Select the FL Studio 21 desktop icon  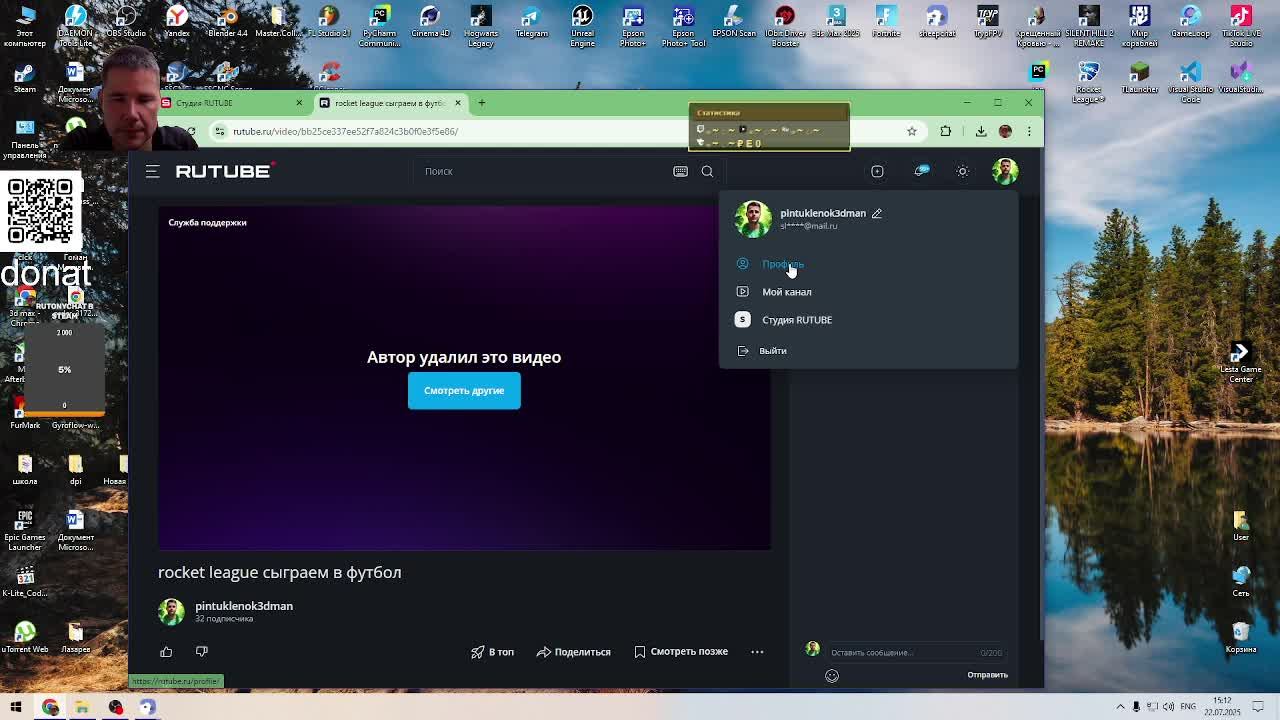pos(329,22)
